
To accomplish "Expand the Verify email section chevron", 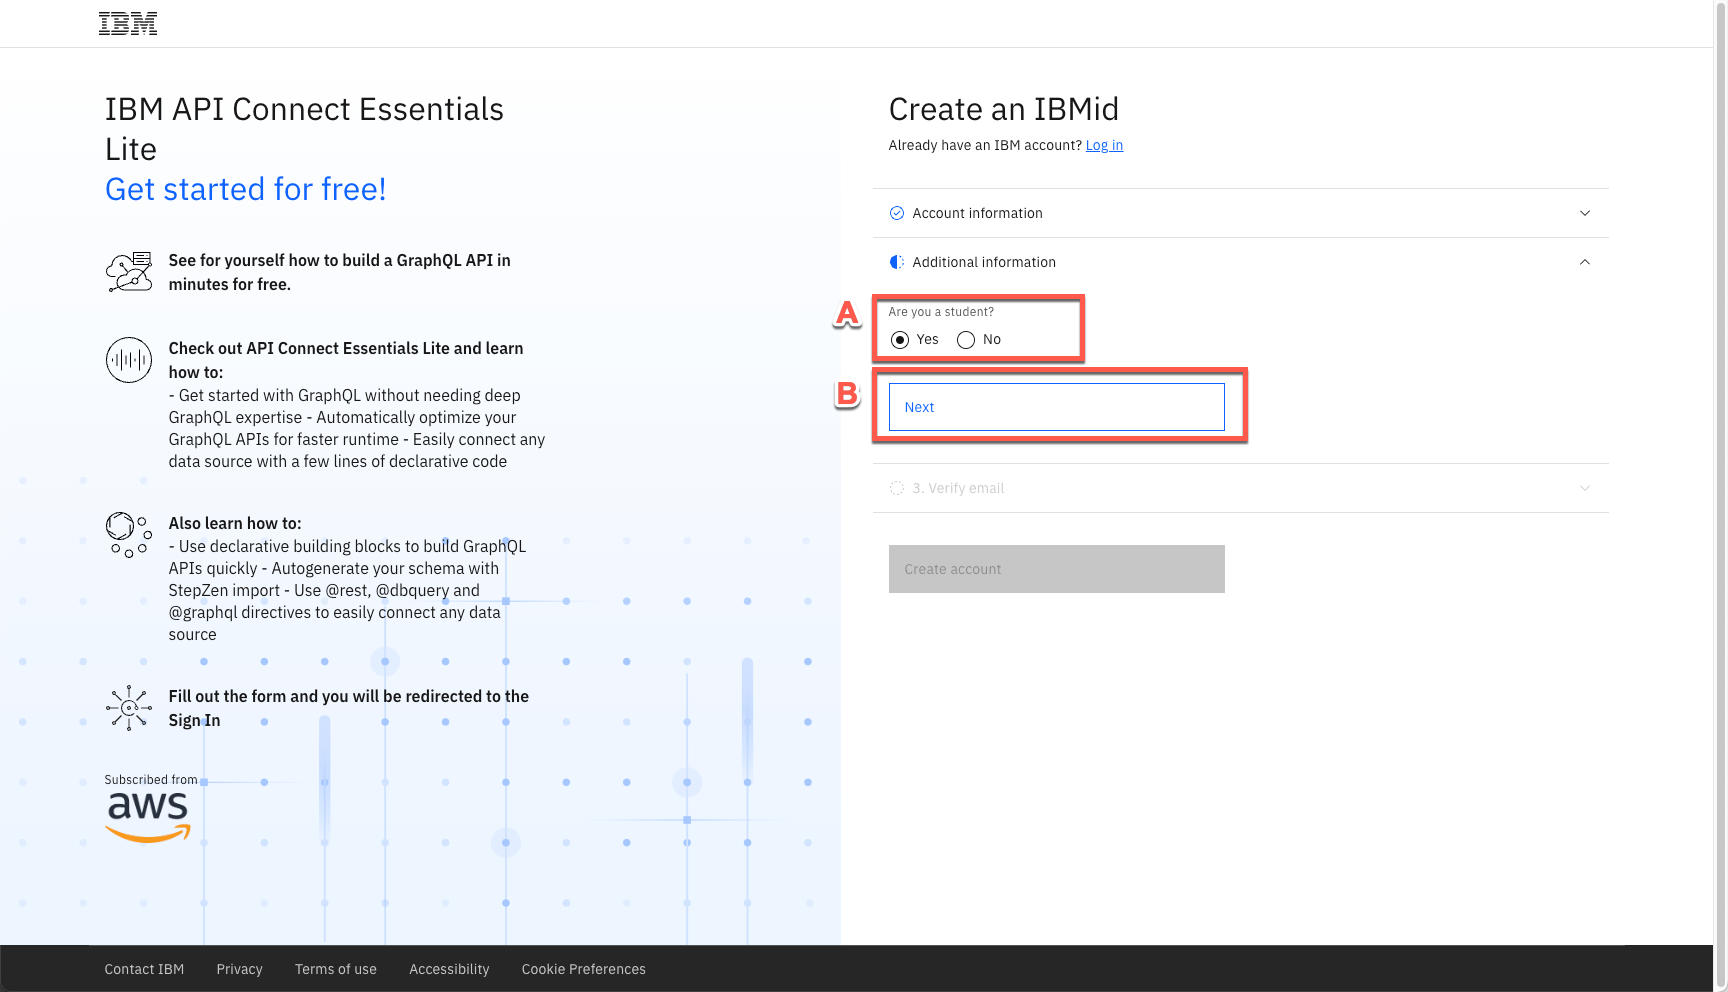I will pyautogui.click(x=1584, y=488).
